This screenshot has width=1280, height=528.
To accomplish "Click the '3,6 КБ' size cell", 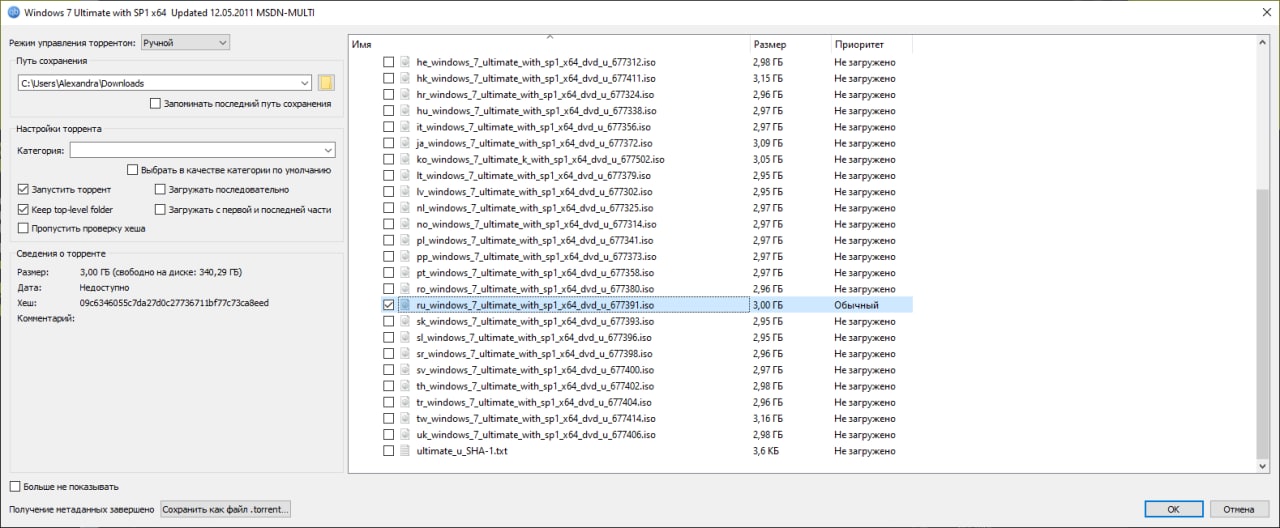I will click(x=767, y=451).
